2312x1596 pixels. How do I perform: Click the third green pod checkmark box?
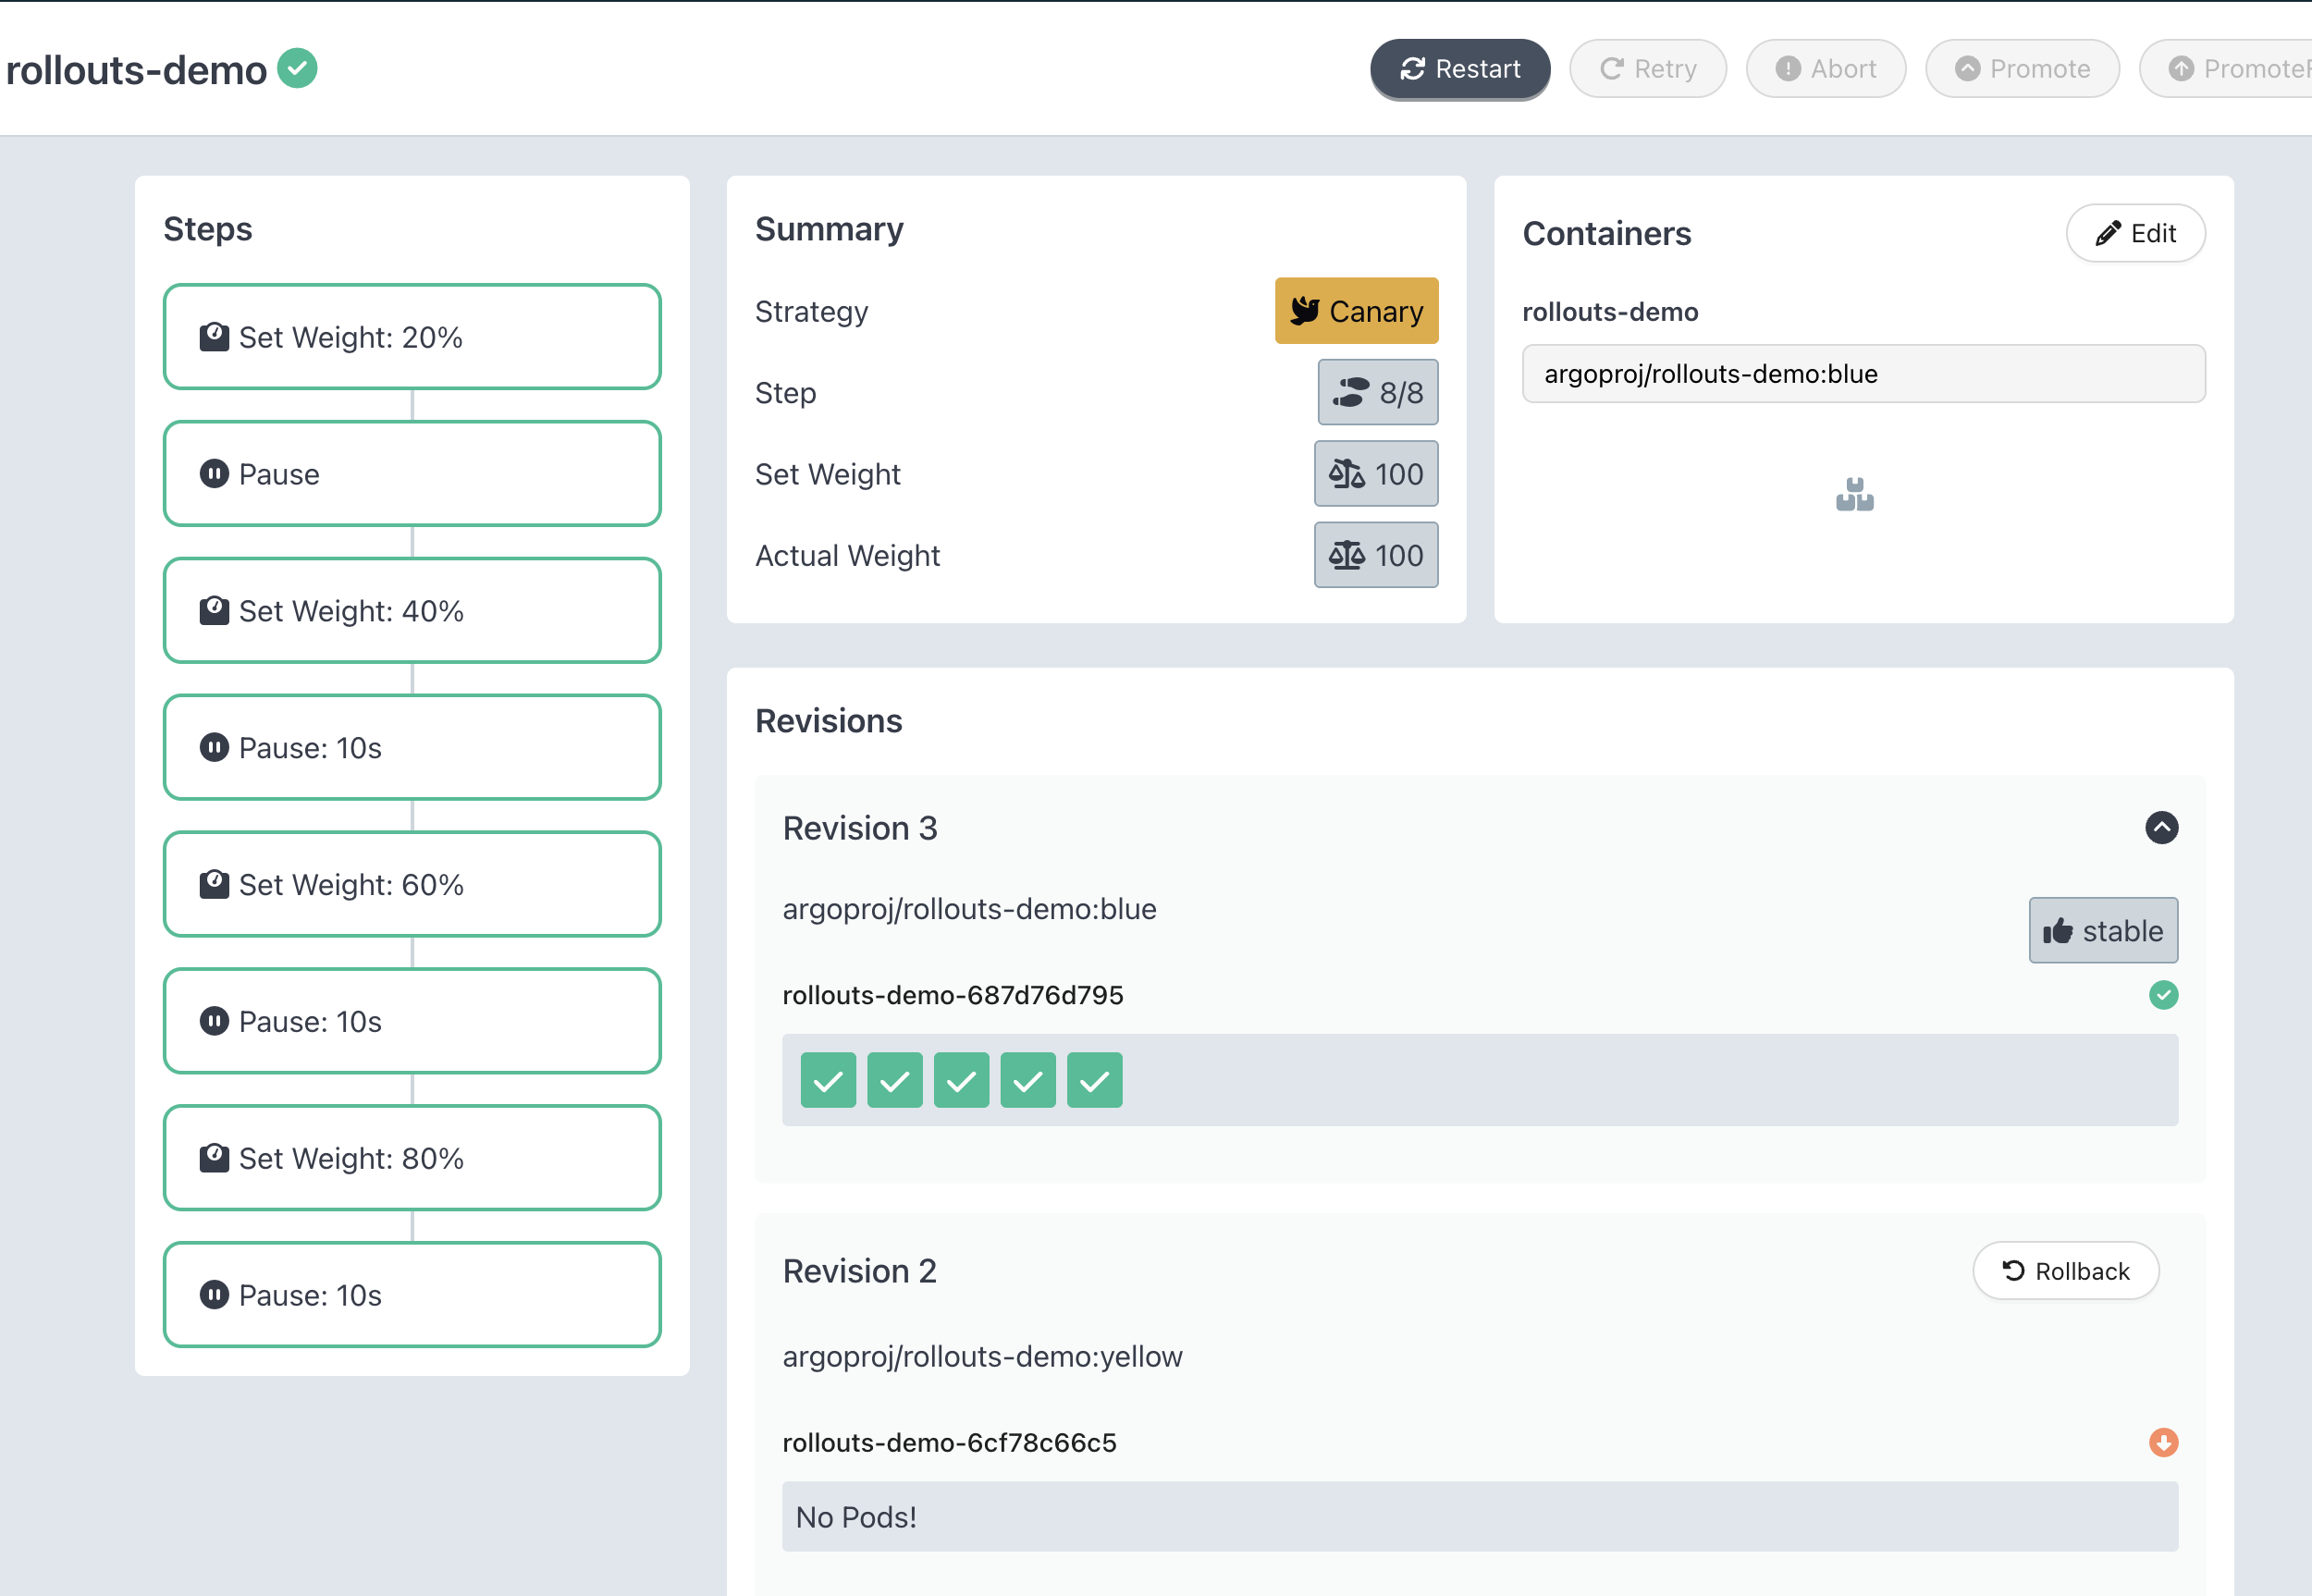961,1080
